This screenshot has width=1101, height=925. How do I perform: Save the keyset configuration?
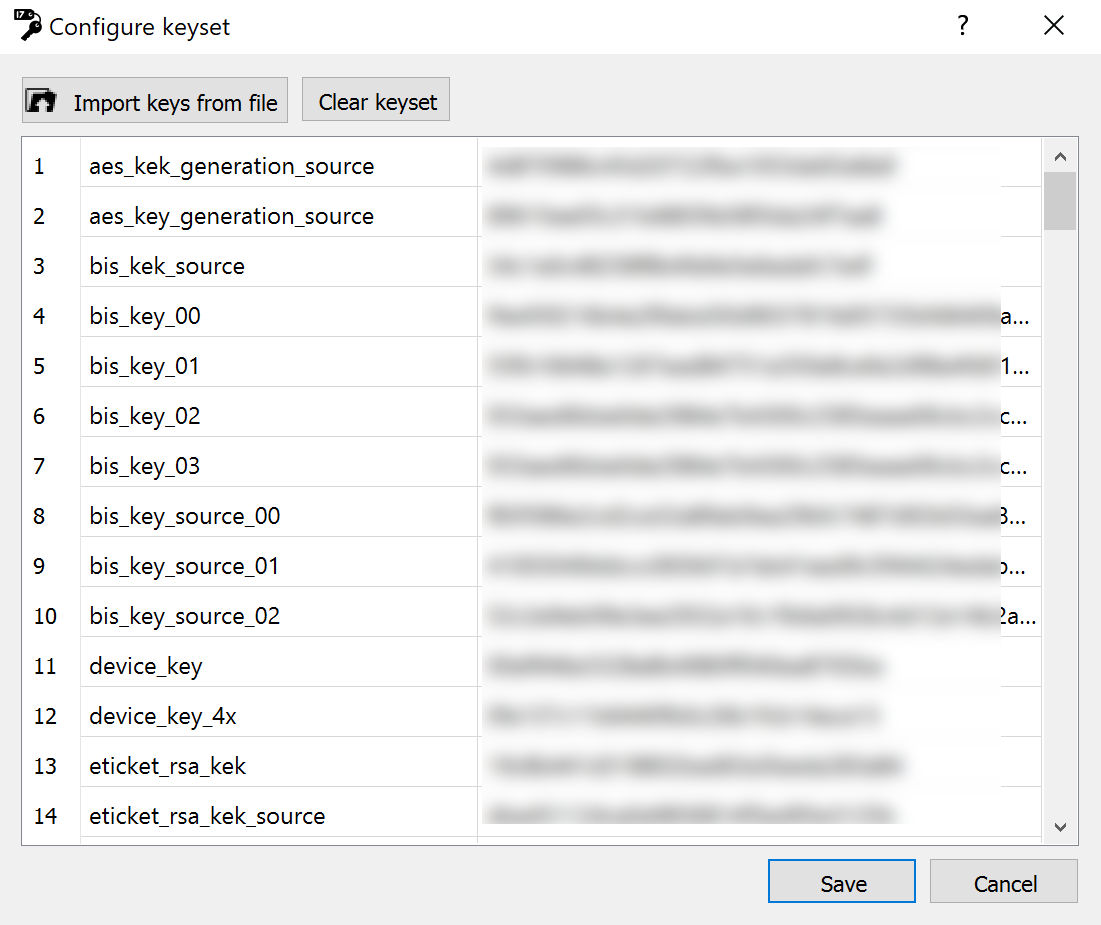[x=842, y=882]
